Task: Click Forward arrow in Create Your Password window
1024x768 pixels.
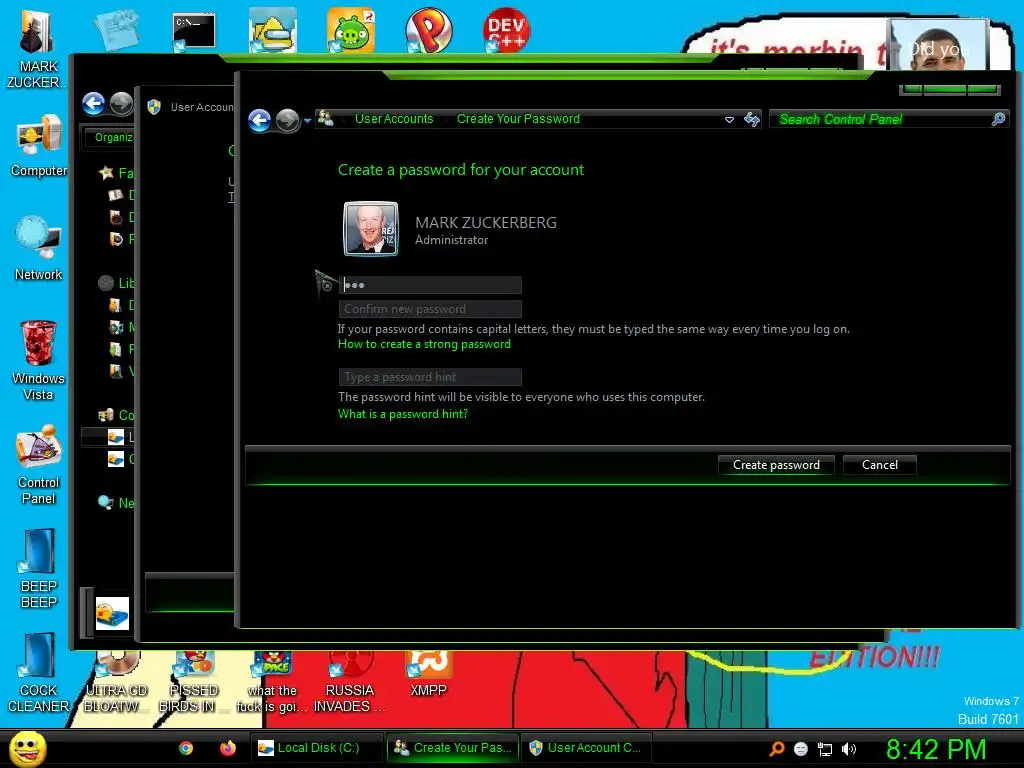Action: point(287,120)
